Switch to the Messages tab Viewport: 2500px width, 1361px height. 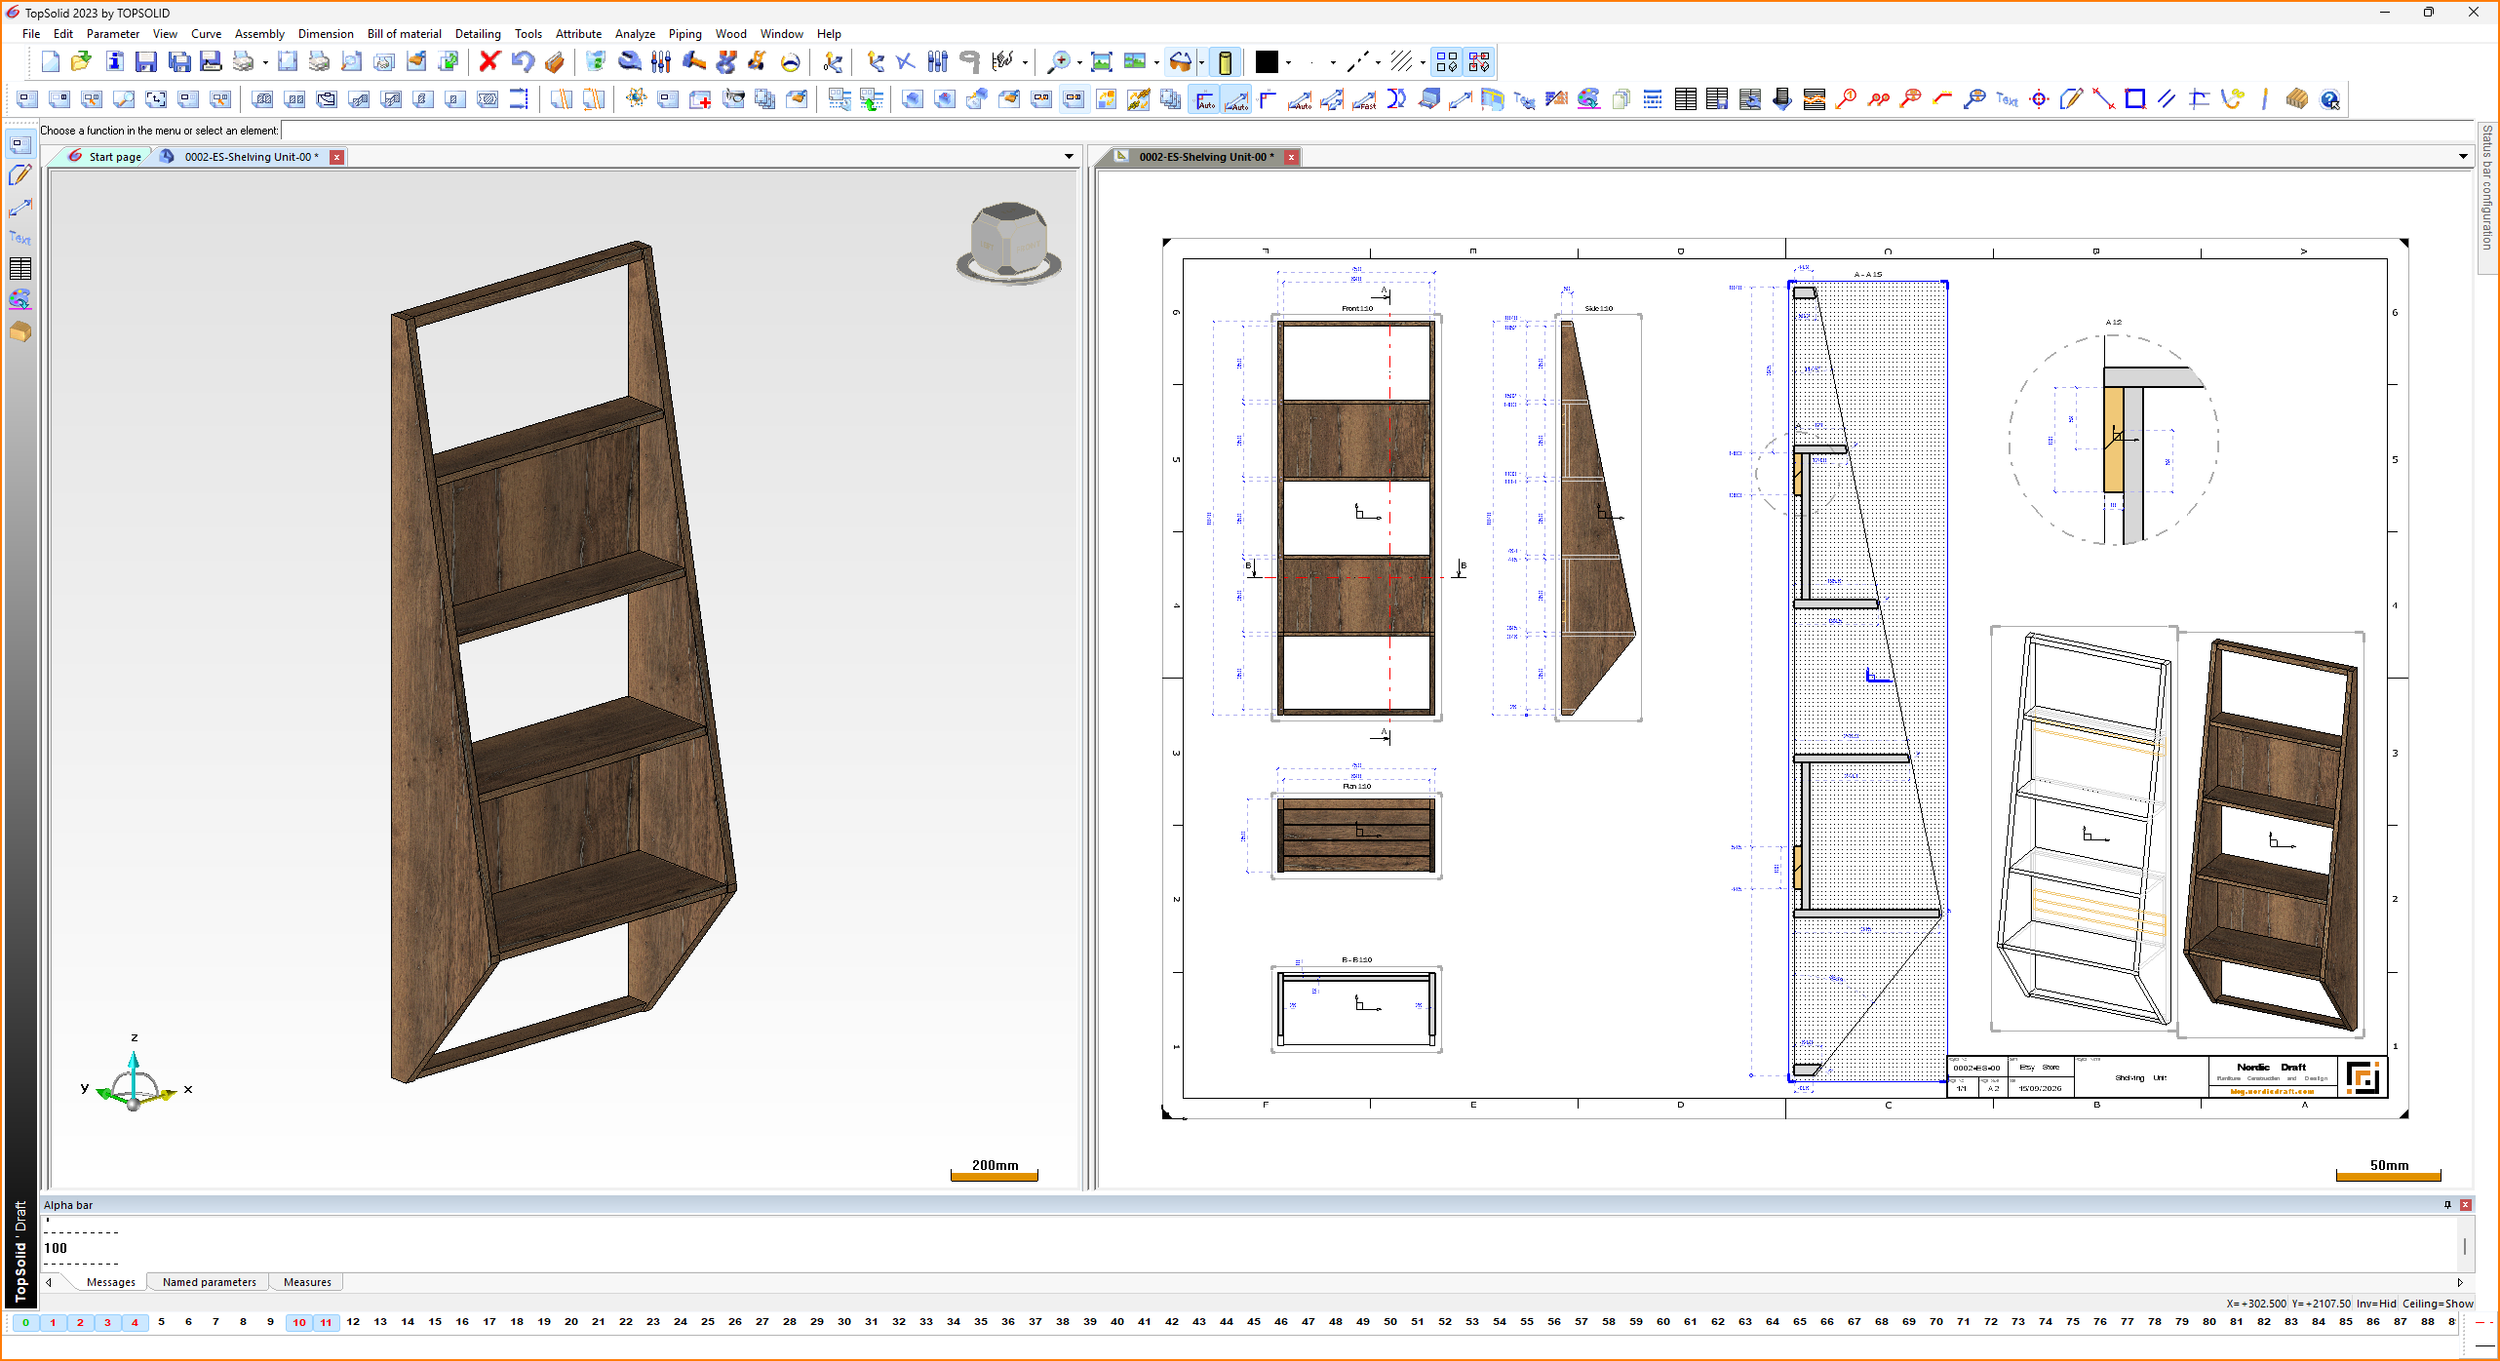pos(111,1282)
